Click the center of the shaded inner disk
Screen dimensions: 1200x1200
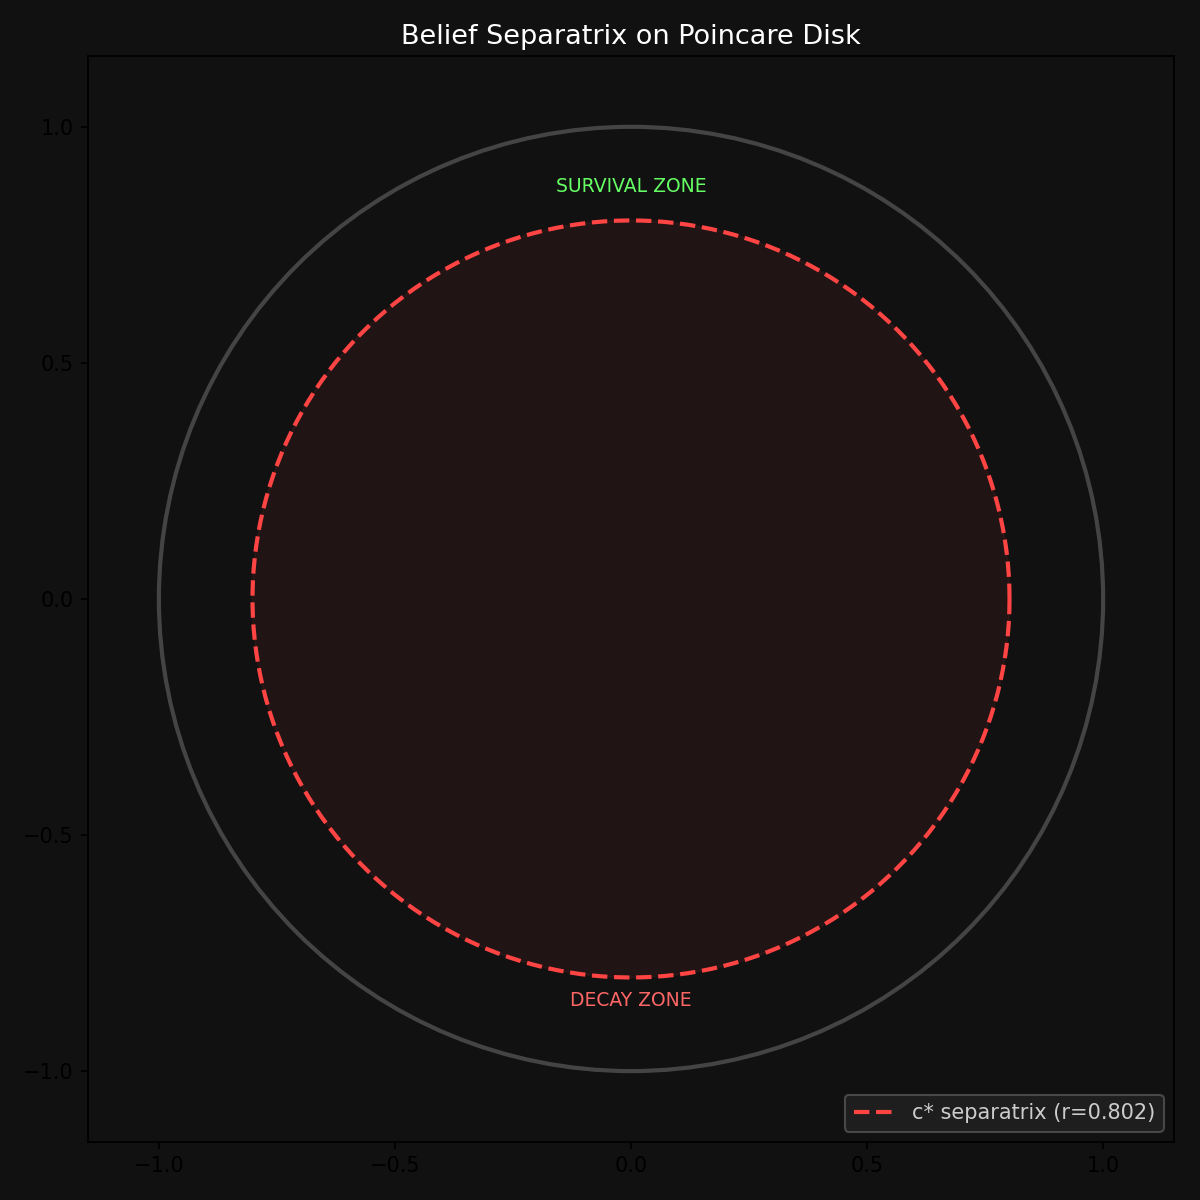tap(631, 599)
